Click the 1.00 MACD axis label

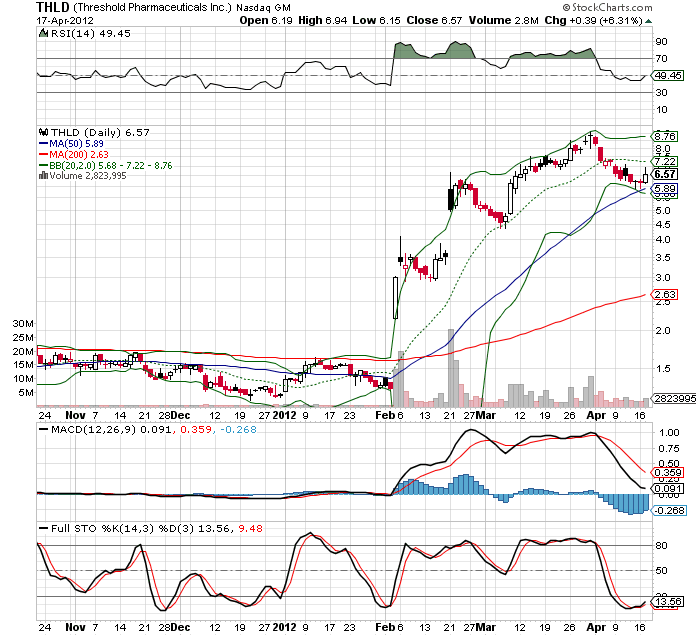point(668,433)
